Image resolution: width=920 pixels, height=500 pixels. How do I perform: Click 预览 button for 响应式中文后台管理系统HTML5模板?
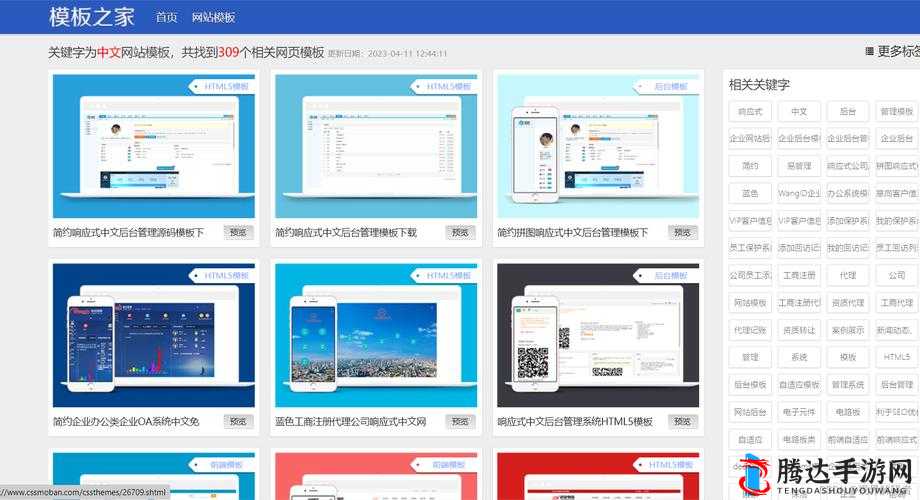pyautogui.click(x=682, y=421)
